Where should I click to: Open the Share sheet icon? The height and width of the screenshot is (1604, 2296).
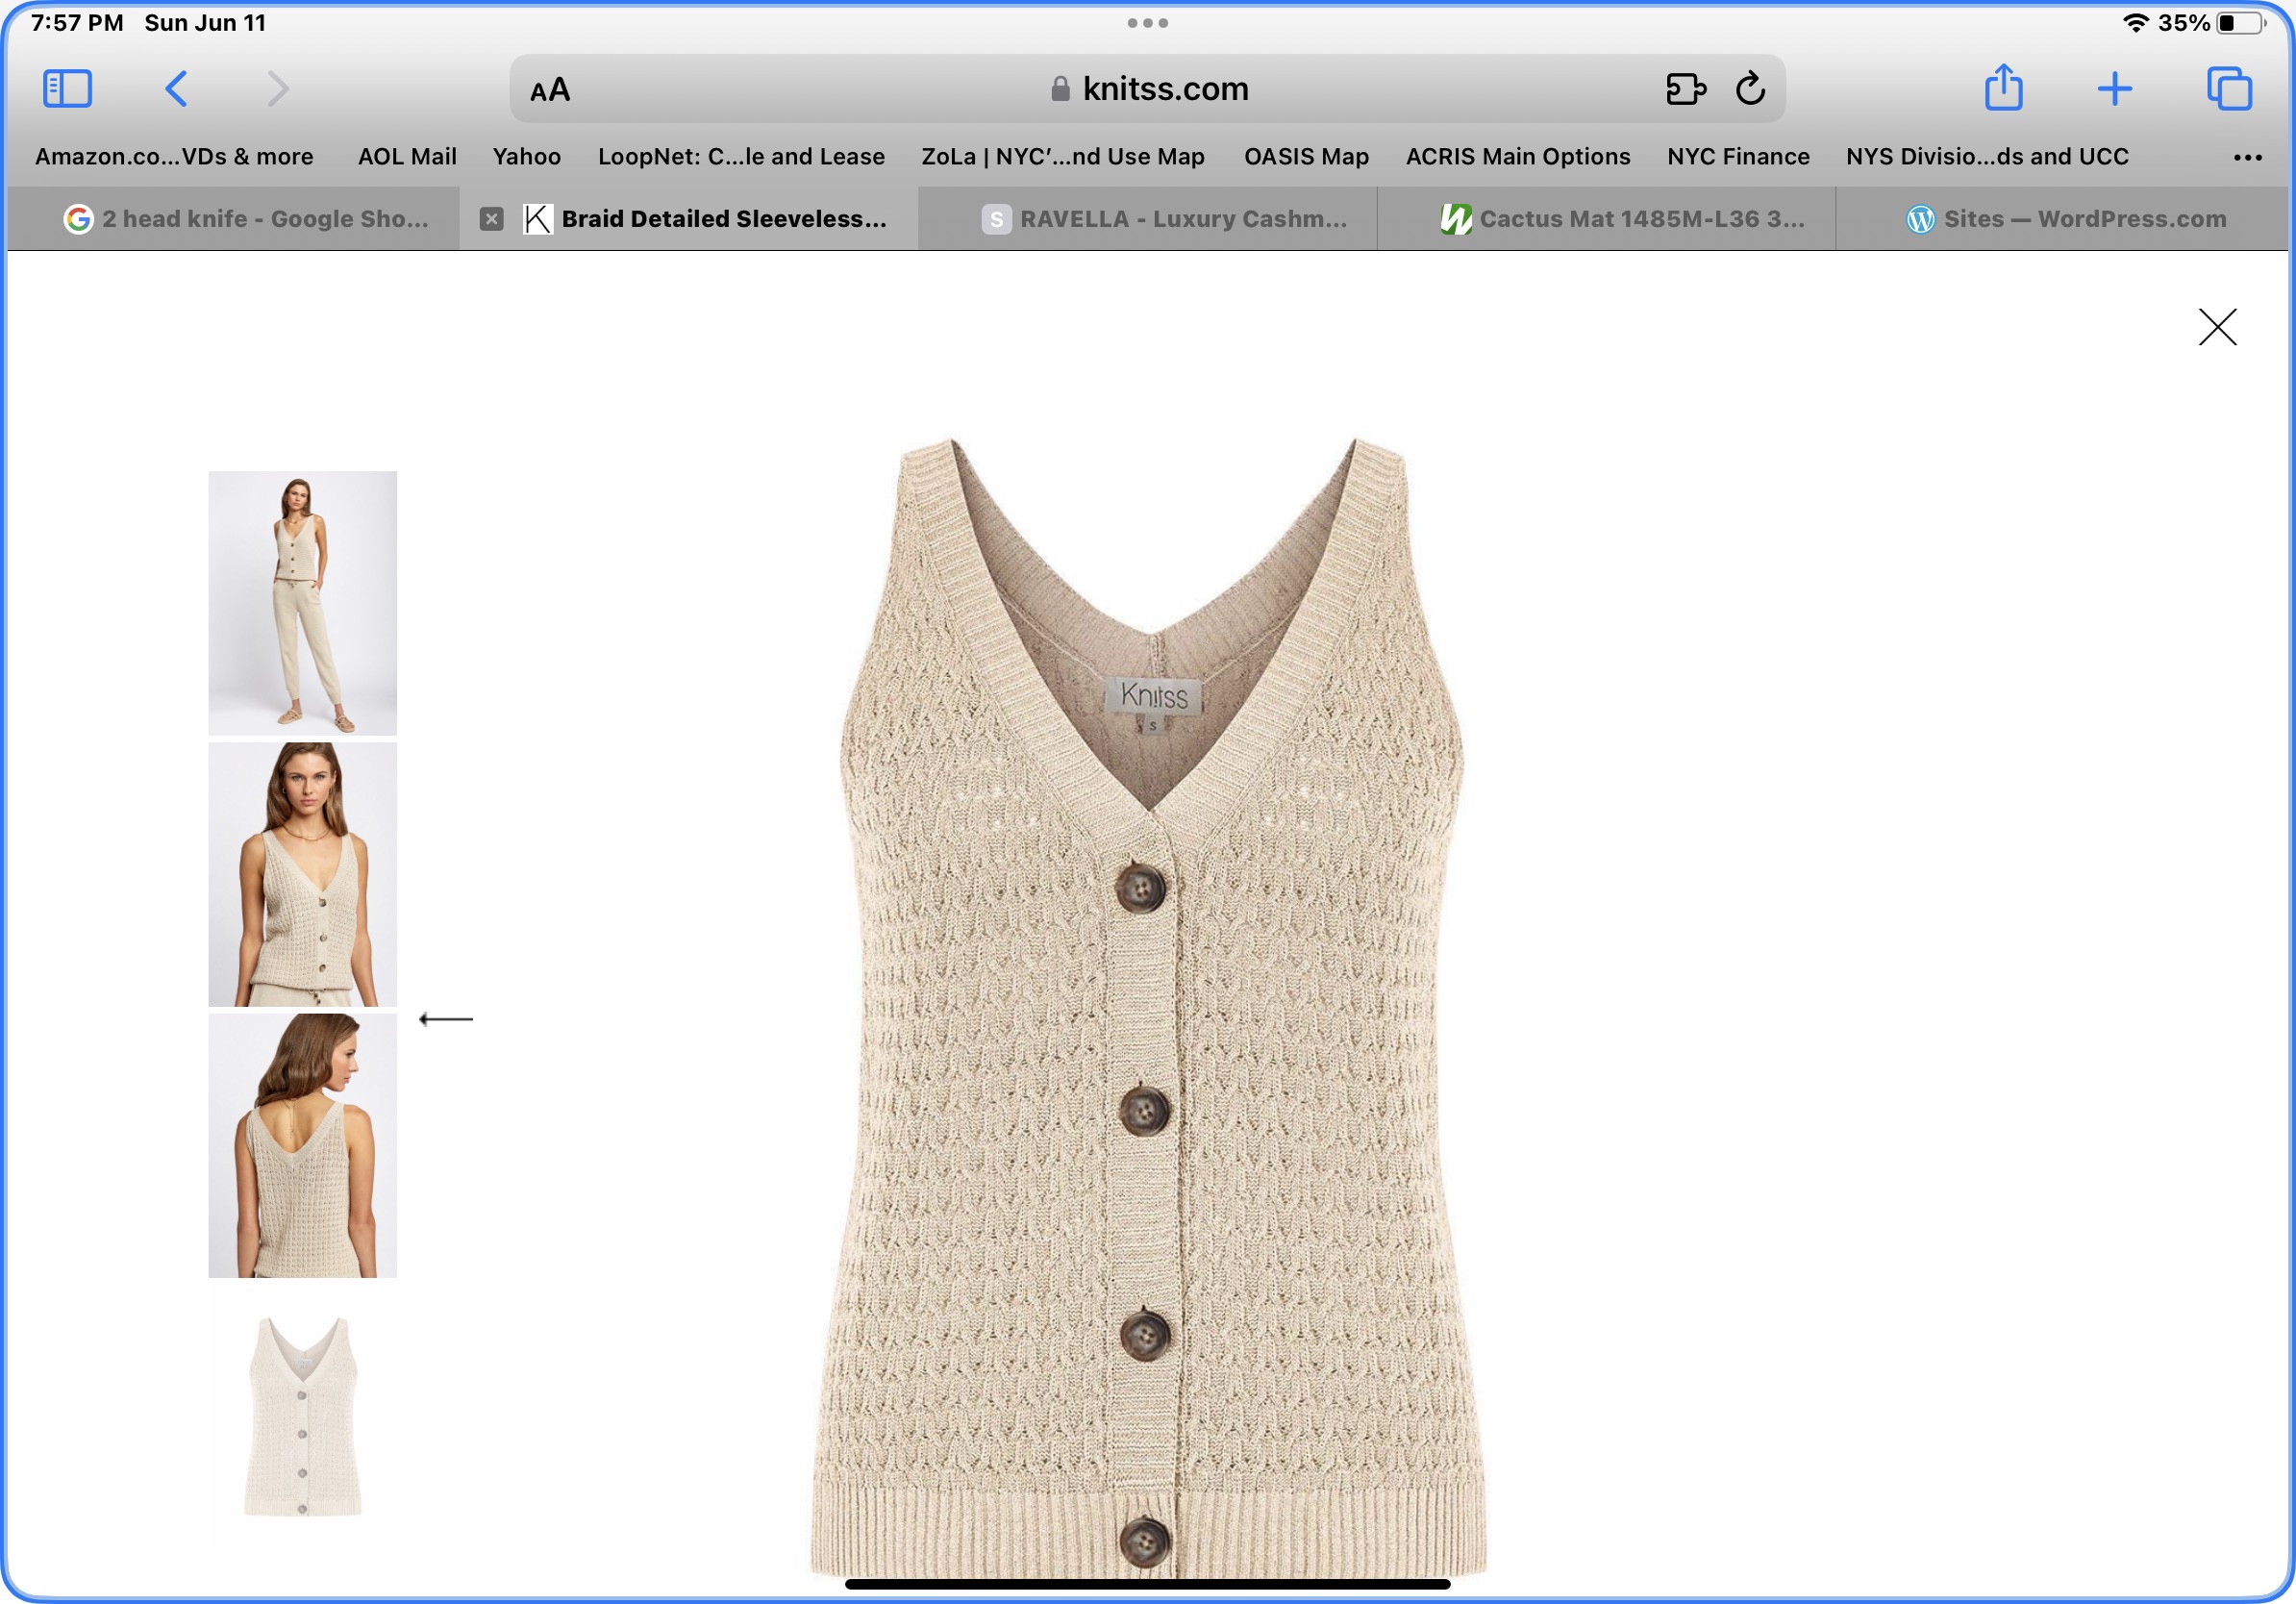(2003, 88)
